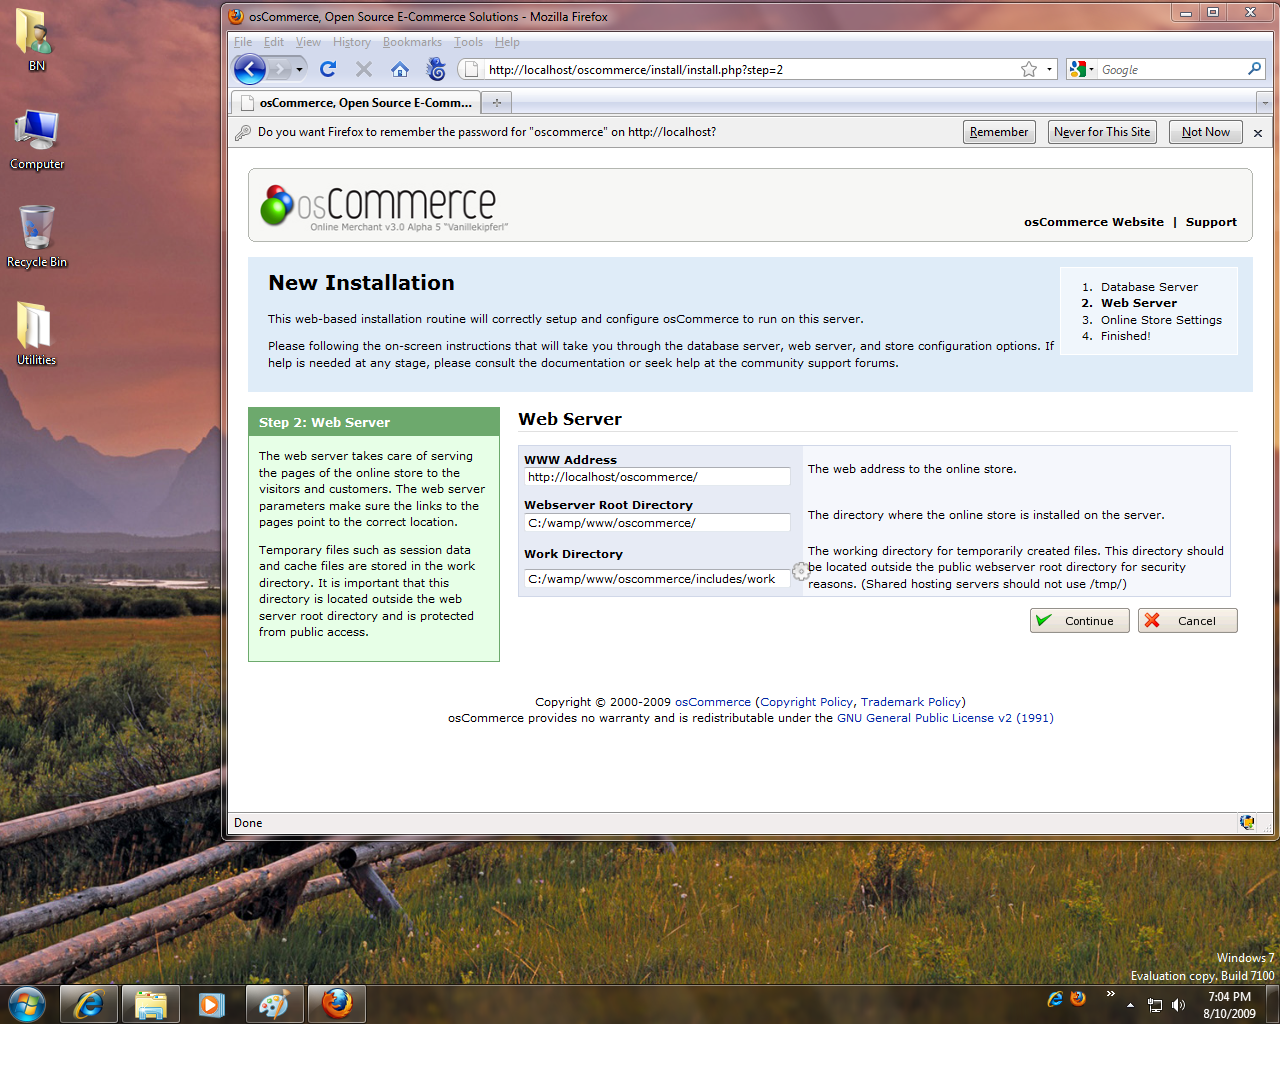Screen dimensions: 1280x1069
Task: Click the Work Directory input field
Action: coord(656,579)
